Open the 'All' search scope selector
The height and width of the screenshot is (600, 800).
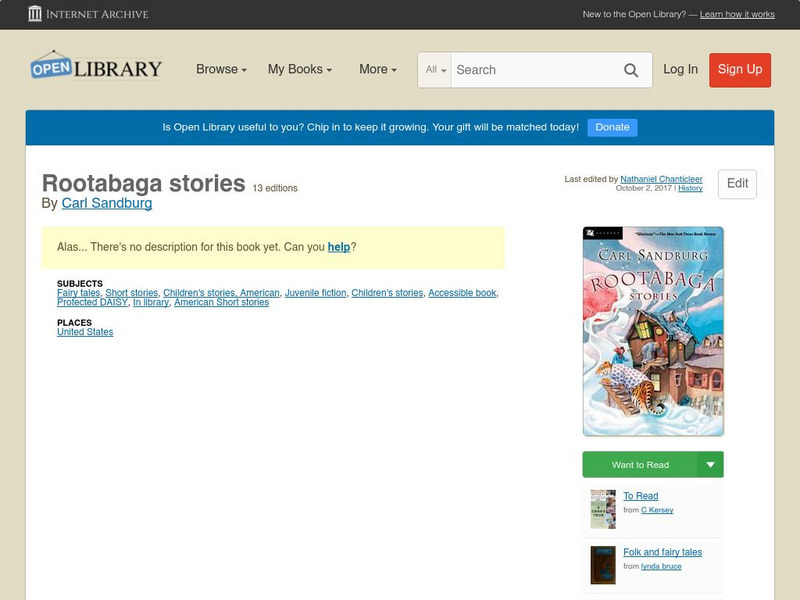[x=434, y=70]
